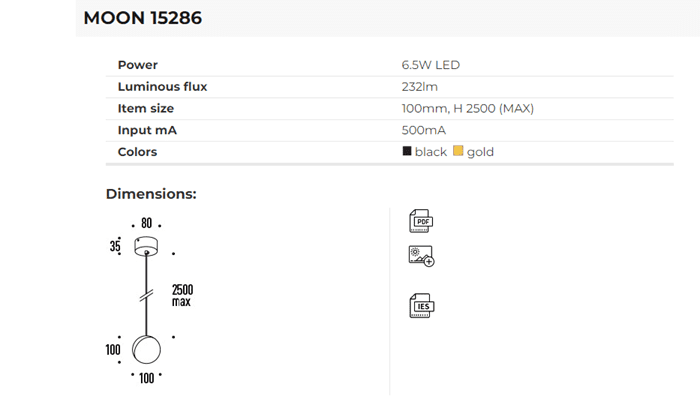Viewport: 700px width, 420px height.
Task: Click the Dimensions heading
Action: pyautogui.click(x=151, y=194)
